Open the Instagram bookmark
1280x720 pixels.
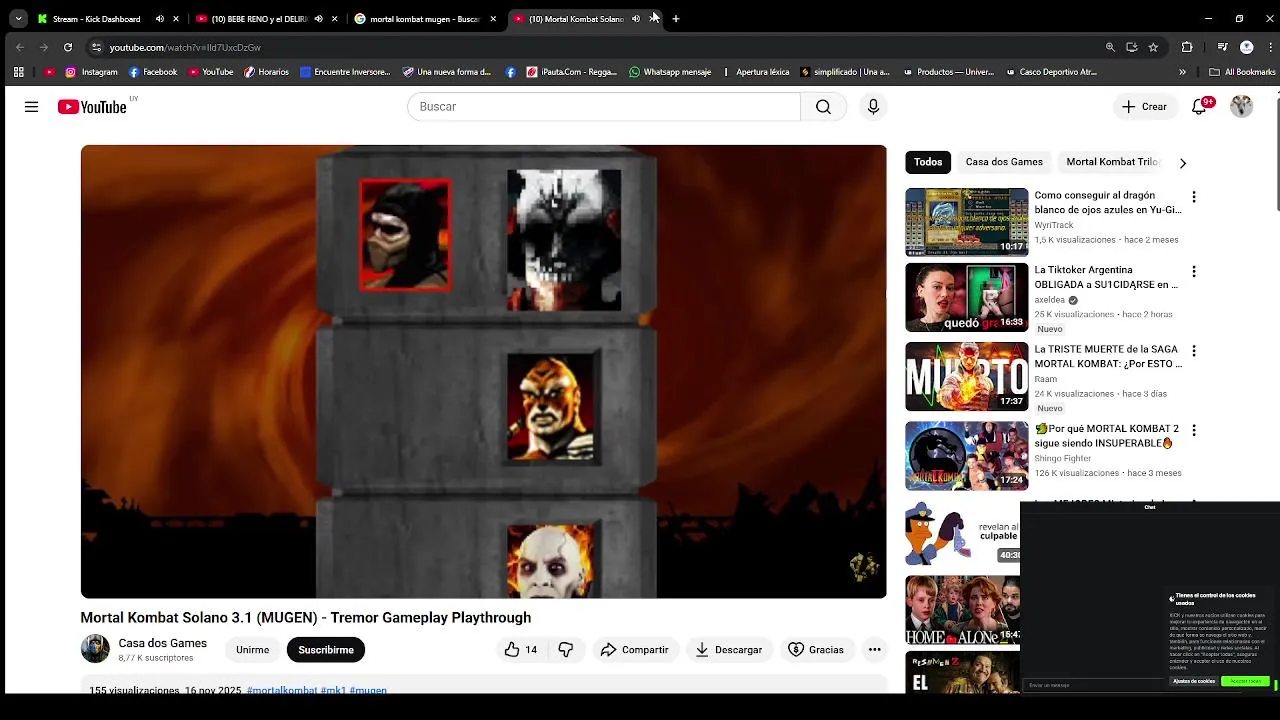coord(91,72)
